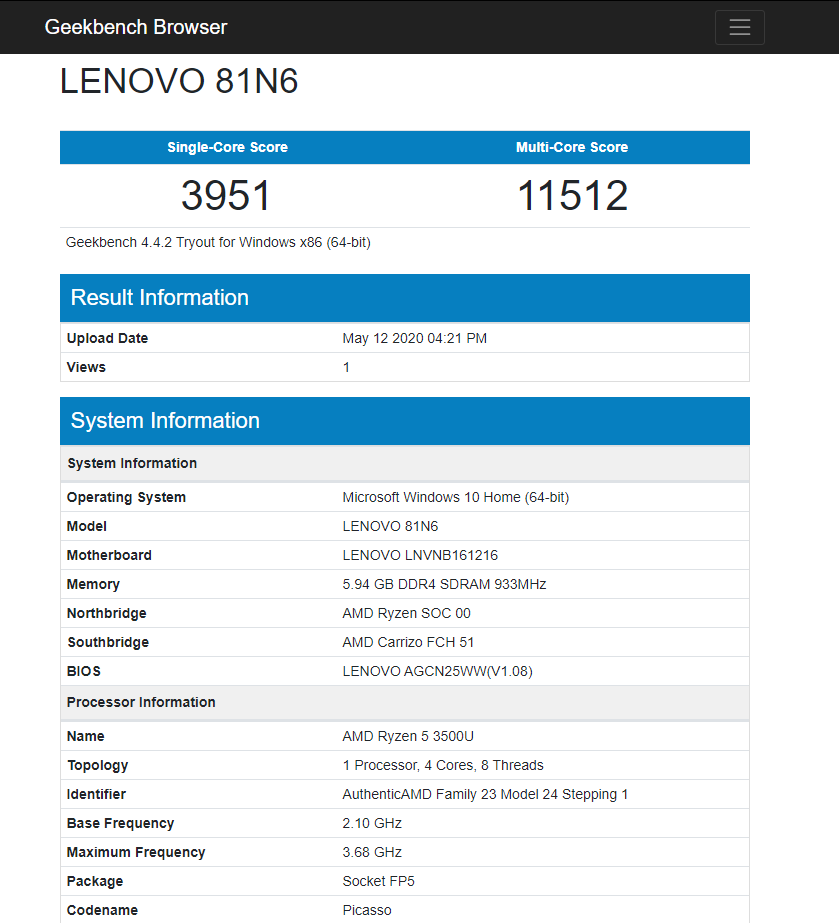The width and height of the screenshot is (839, 923).
Task: Click the Topology label
Action: (x=98, y=765)
